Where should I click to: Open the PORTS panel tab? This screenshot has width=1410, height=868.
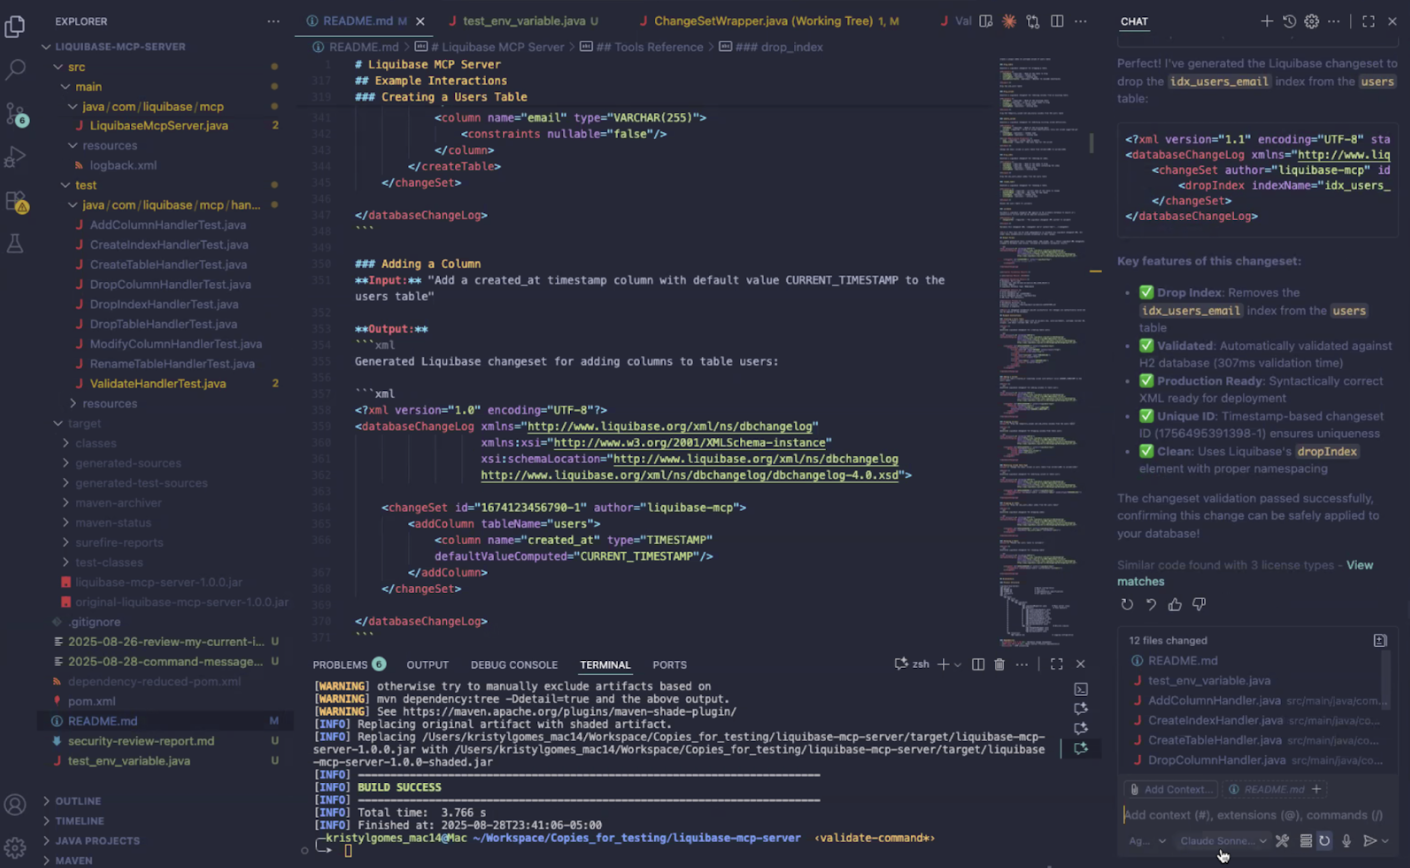click(x=669, y=665)
